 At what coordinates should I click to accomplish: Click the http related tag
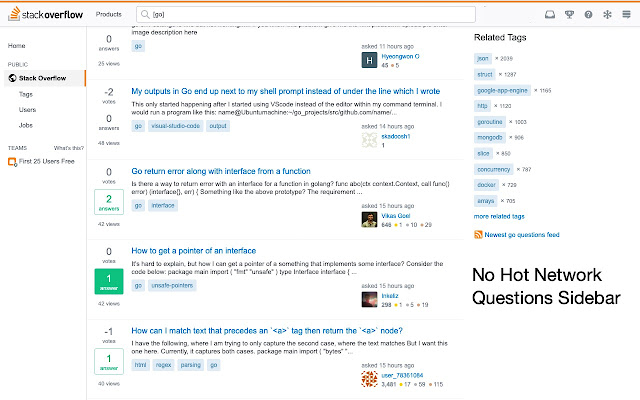[x=482, y=106]
